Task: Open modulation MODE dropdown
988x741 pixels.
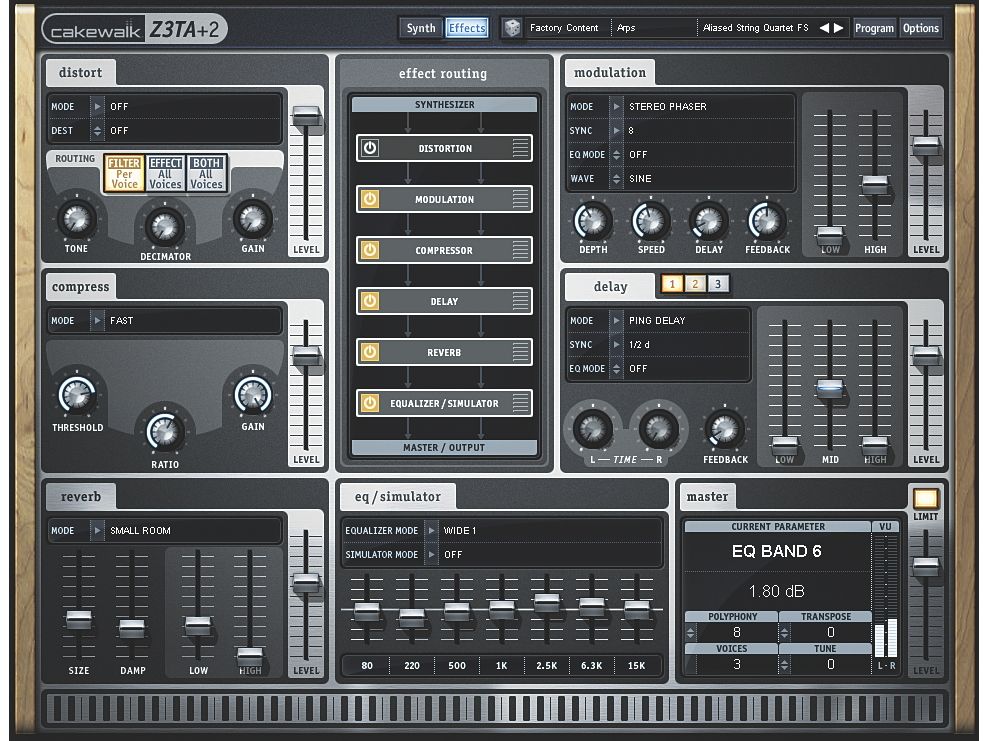Action: point(616,106)
